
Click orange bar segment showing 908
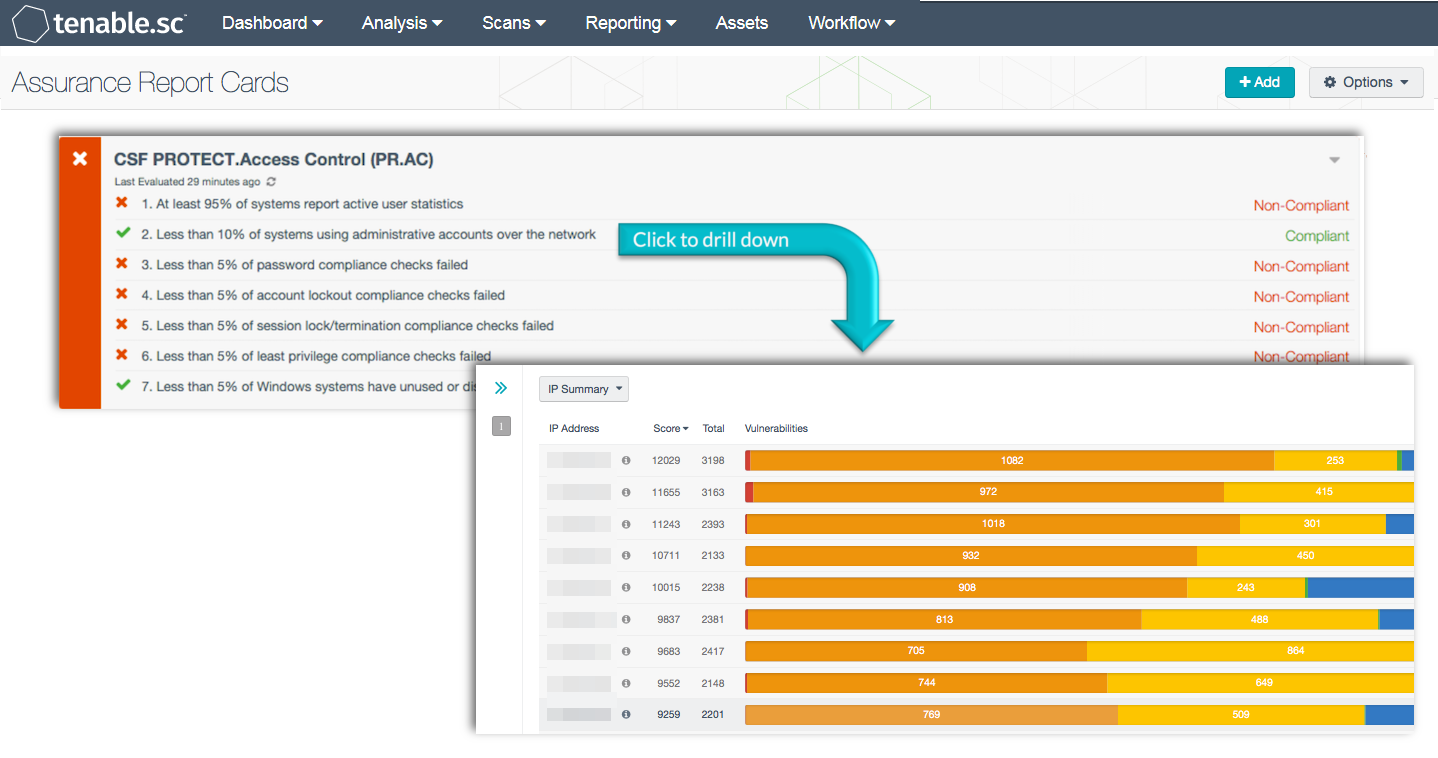click(967, 588)
